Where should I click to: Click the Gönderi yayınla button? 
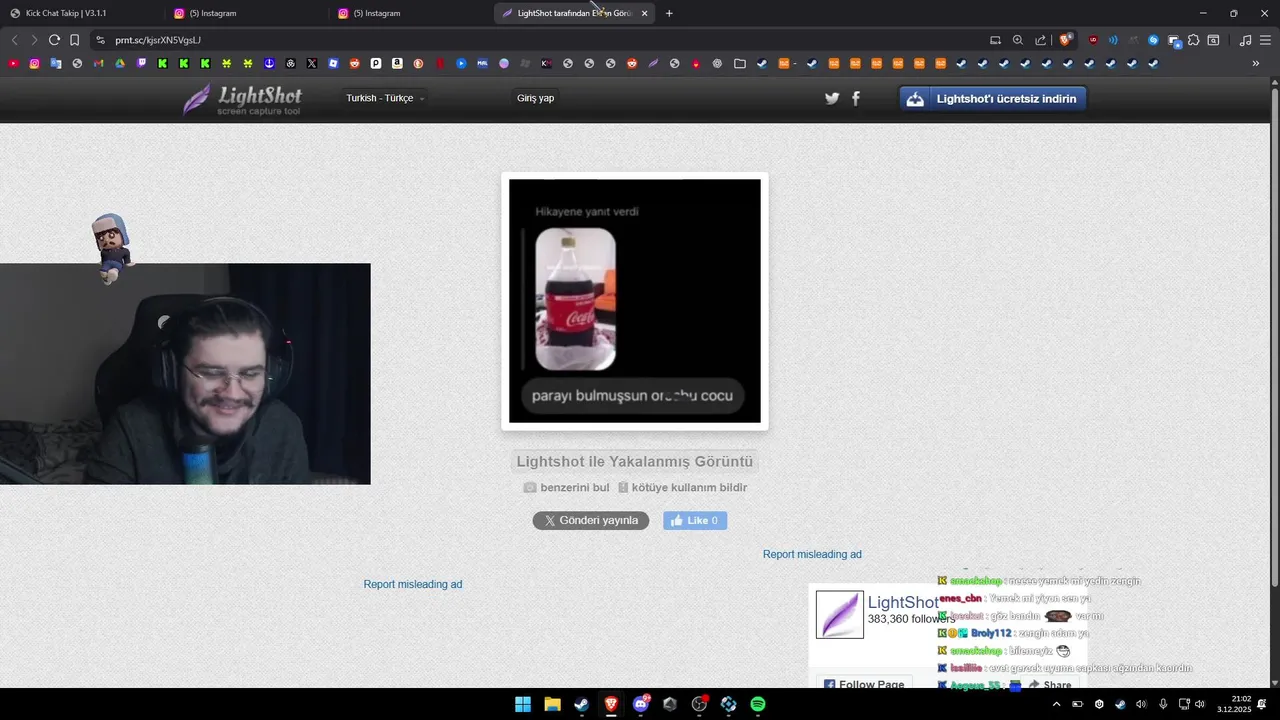click(x=591, y=520)
